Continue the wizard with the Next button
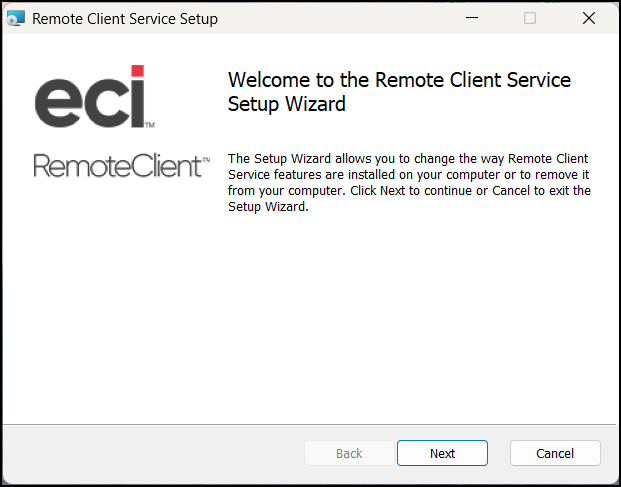Screen dimensions: 621x487 pyautogui.click(x=442, y=453)
